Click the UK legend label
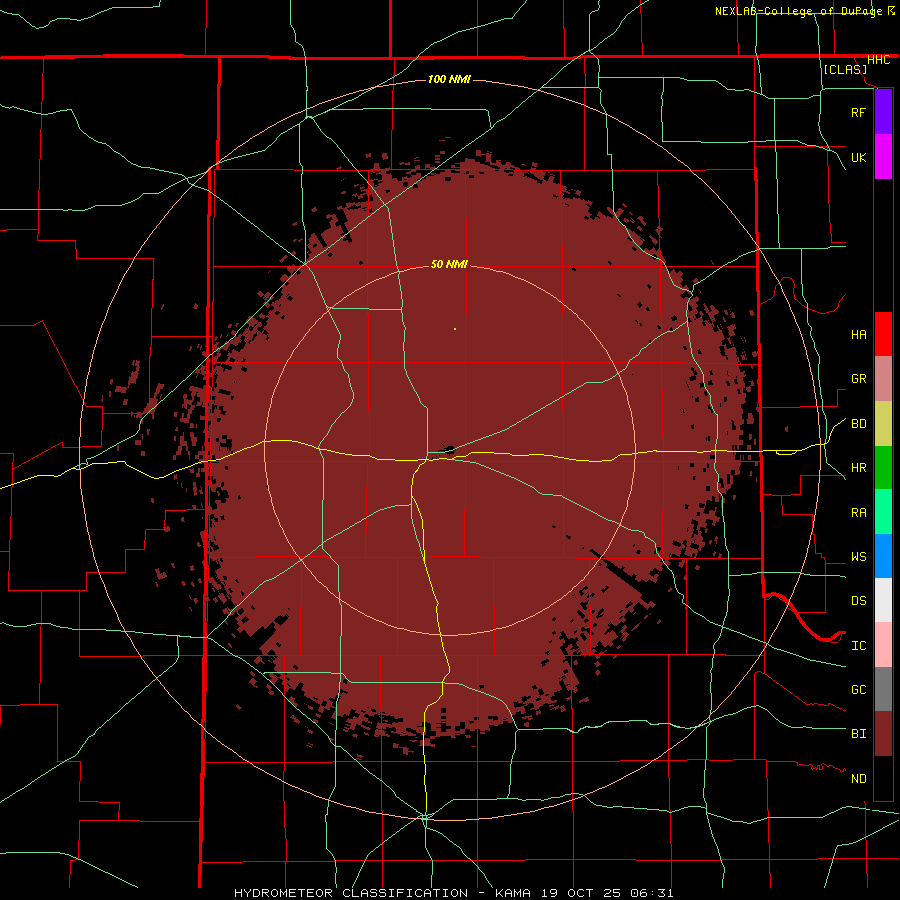The height and width of the screenshot is (900, 900). click(858, 158)
